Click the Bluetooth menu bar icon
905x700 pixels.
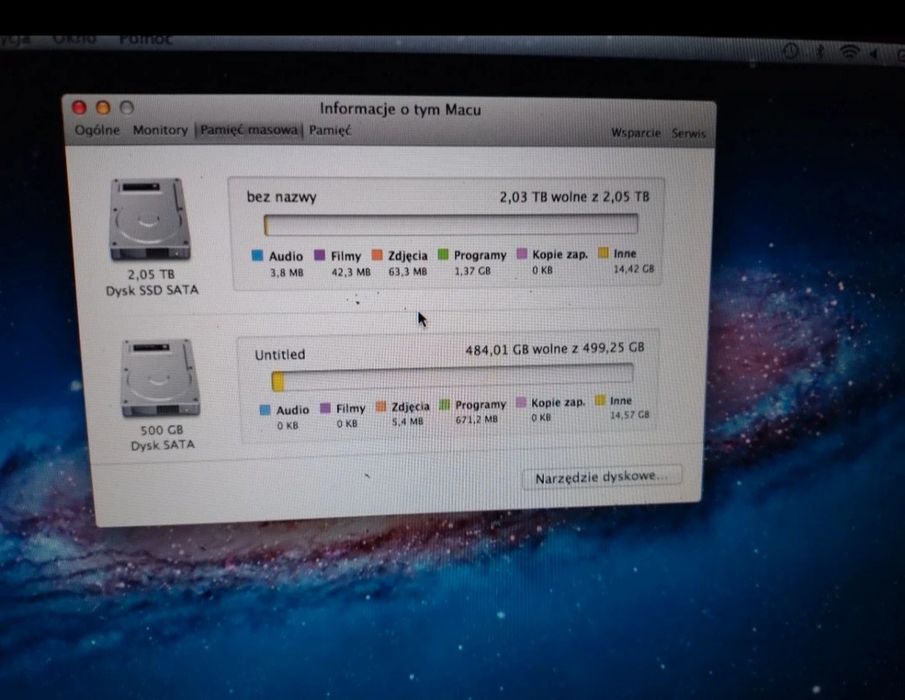820,52
